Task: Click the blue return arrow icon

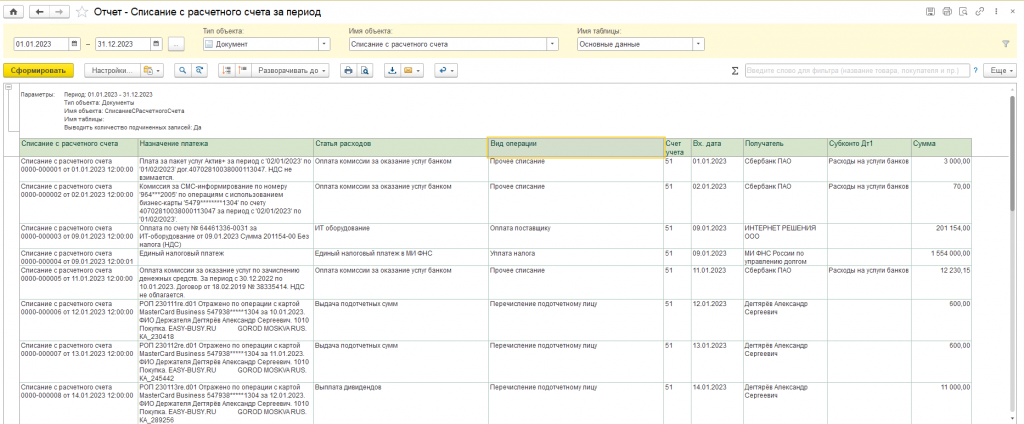Action: pyautogui.click(x=442, y=71)
